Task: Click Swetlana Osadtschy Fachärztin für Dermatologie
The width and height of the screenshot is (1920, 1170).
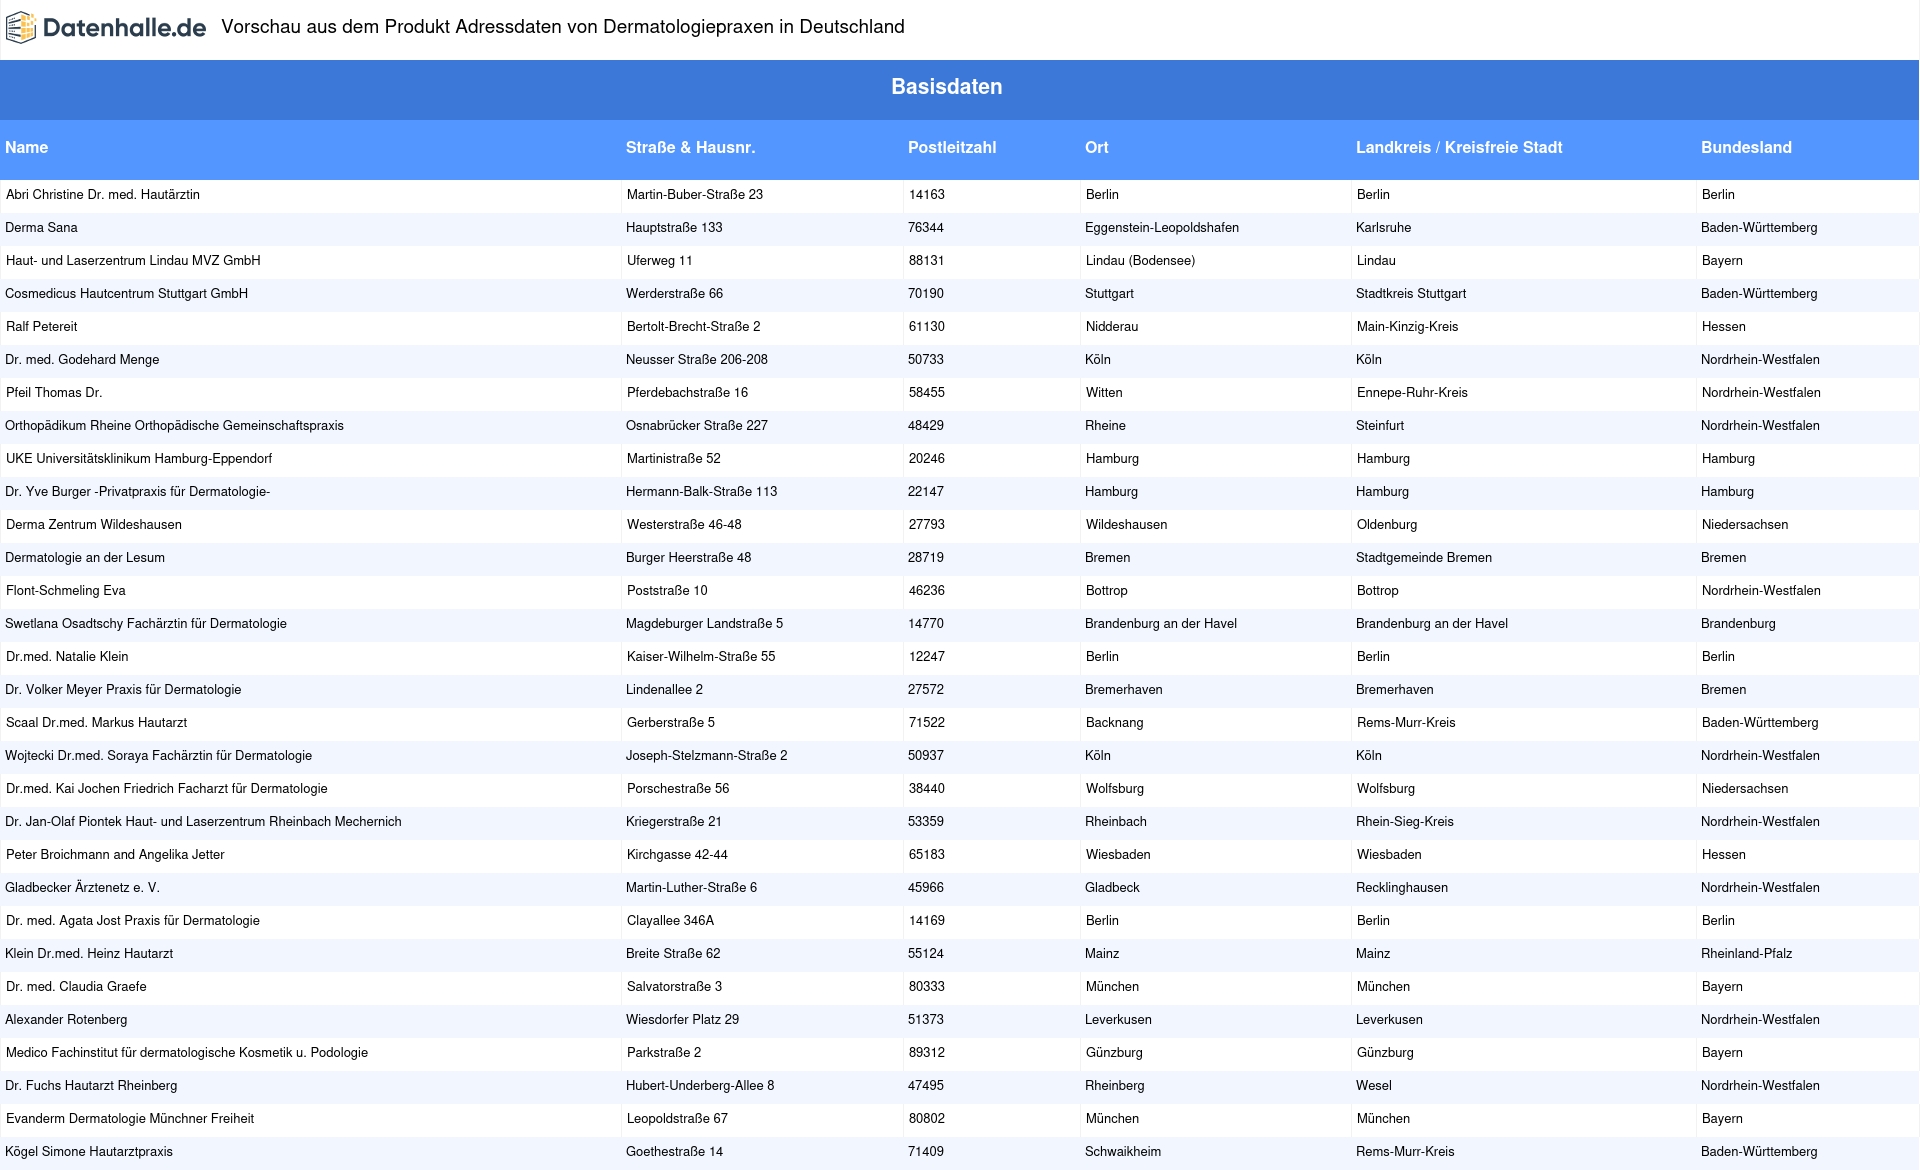Action: (146, 624)
